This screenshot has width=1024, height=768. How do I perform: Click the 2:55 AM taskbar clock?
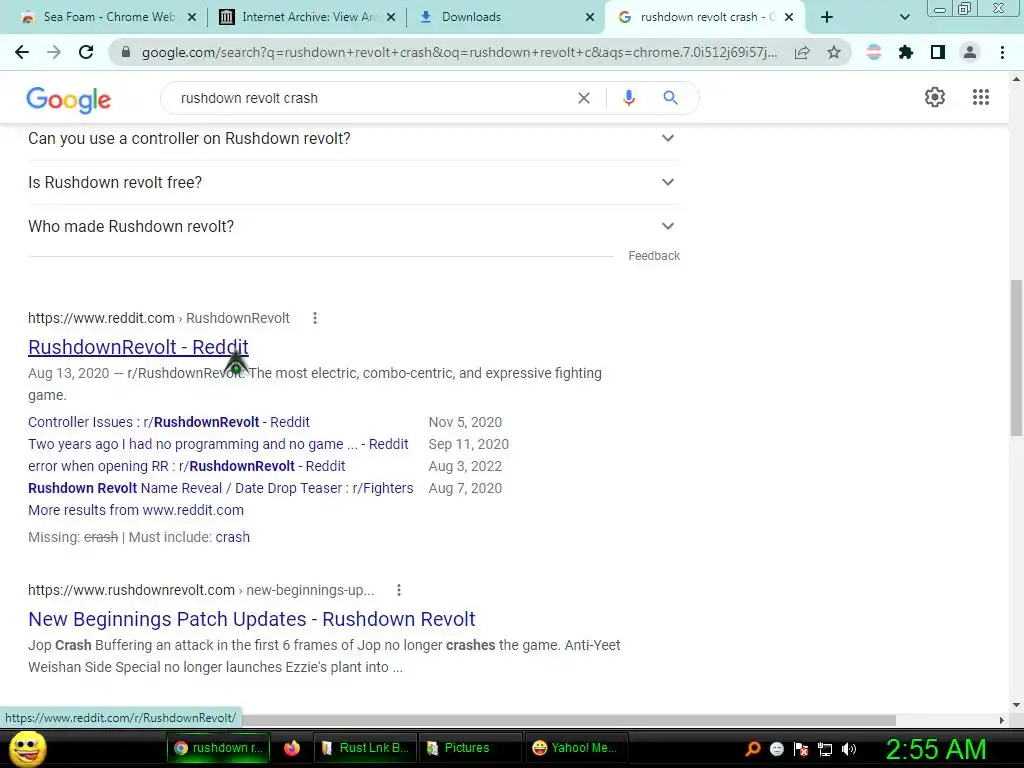(935, 748)
